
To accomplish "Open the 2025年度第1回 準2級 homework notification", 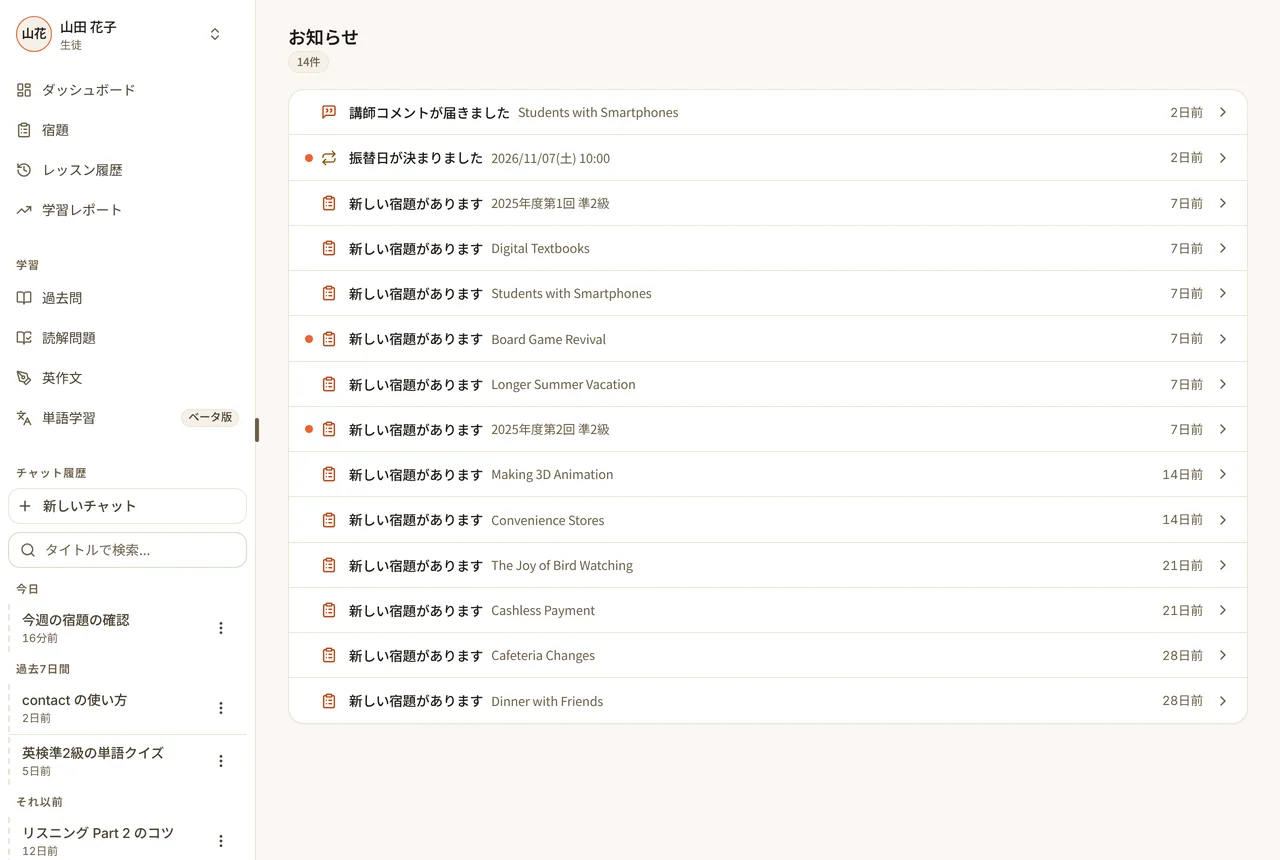I will [768, 203].
